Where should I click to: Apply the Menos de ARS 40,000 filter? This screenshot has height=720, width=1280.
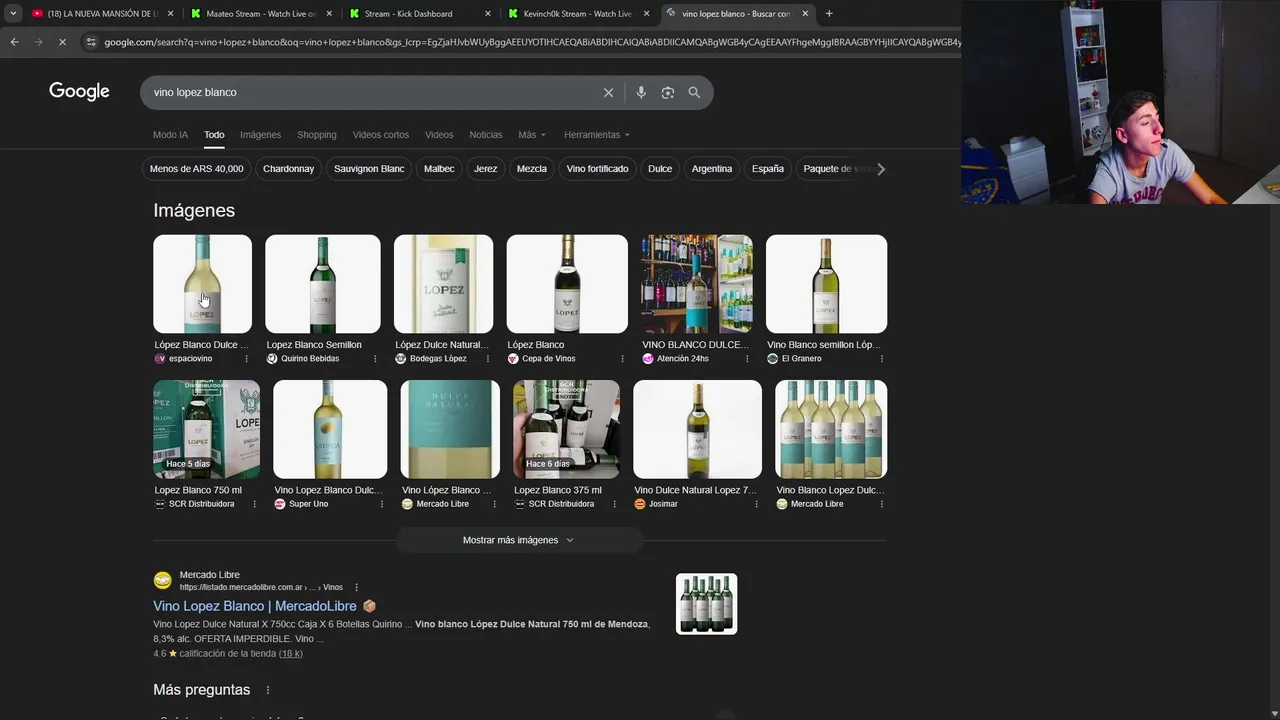coord(196,169)
